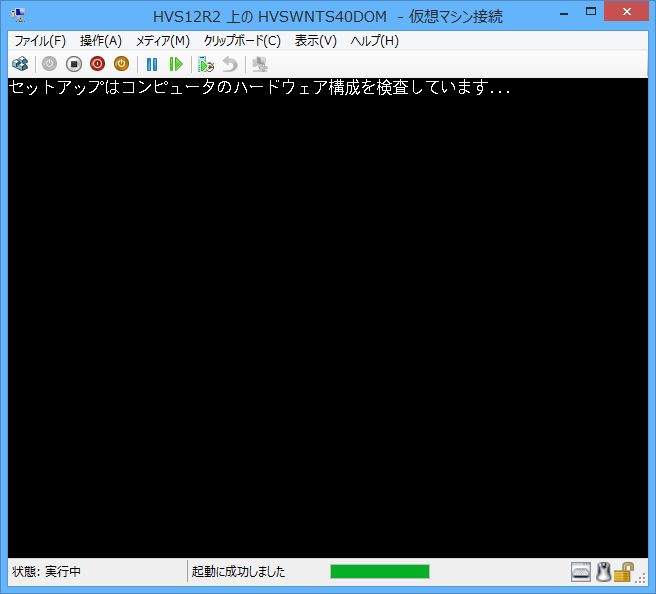Create a checkpoint with the snapshot icon
Screen dimensions: 656x594
205,64
